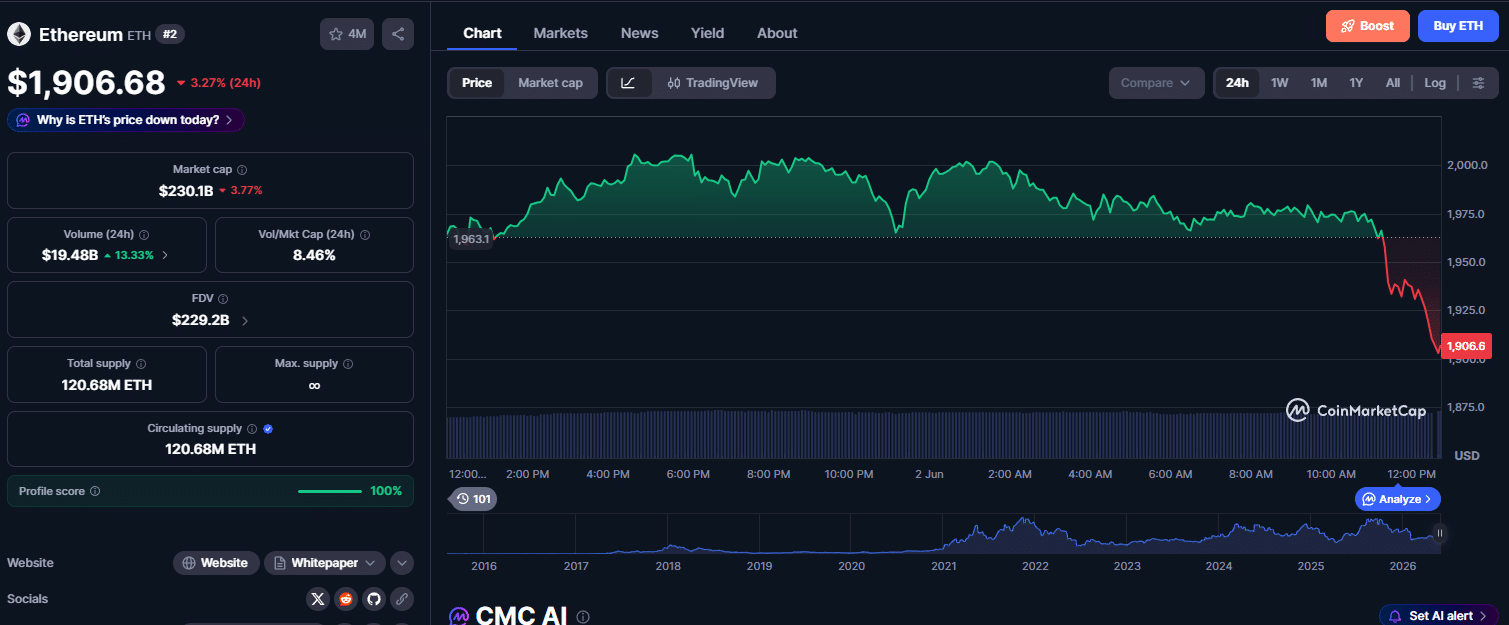Select the 1W time range
1509x625 pixels.
(1280, 83)
